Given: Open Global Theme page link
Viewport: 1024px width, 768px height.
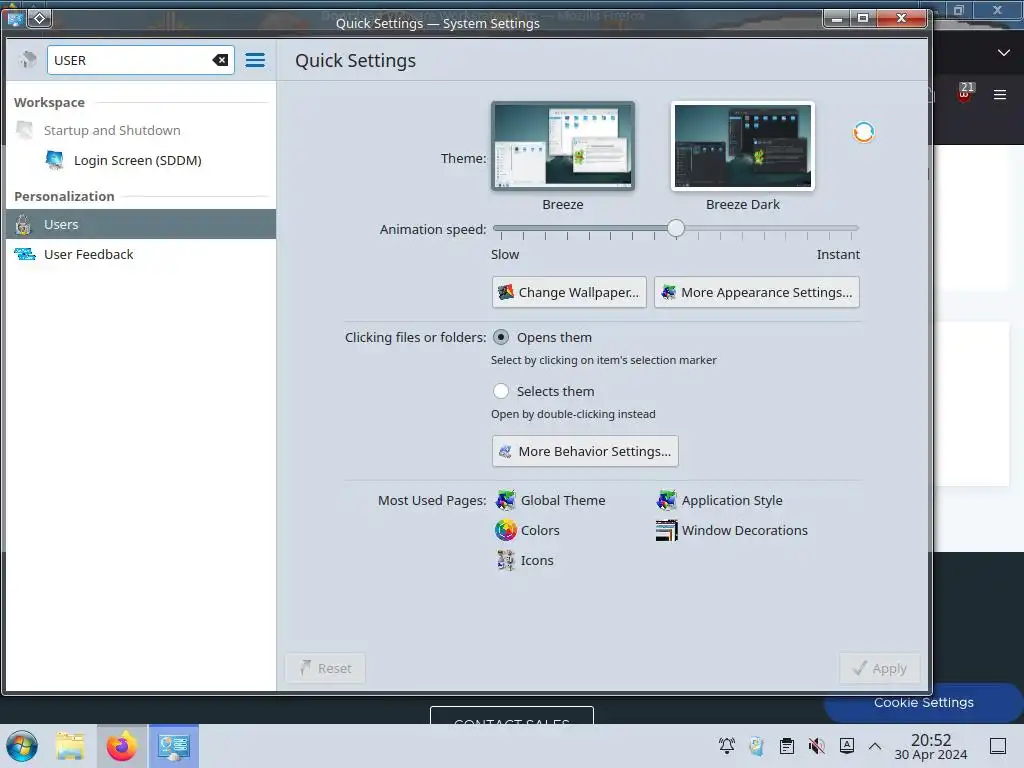Looking at the screenshot, I should [x=563, y=500].
